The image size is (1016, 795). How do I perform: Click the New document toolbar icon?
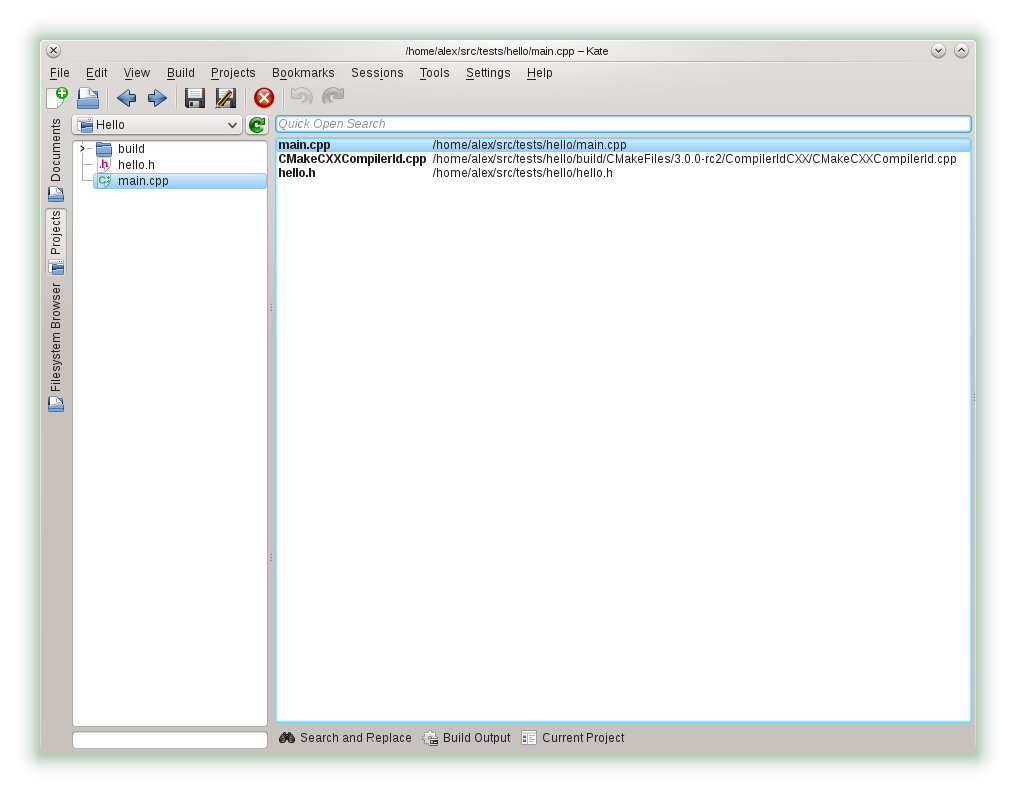coord(57,97)
